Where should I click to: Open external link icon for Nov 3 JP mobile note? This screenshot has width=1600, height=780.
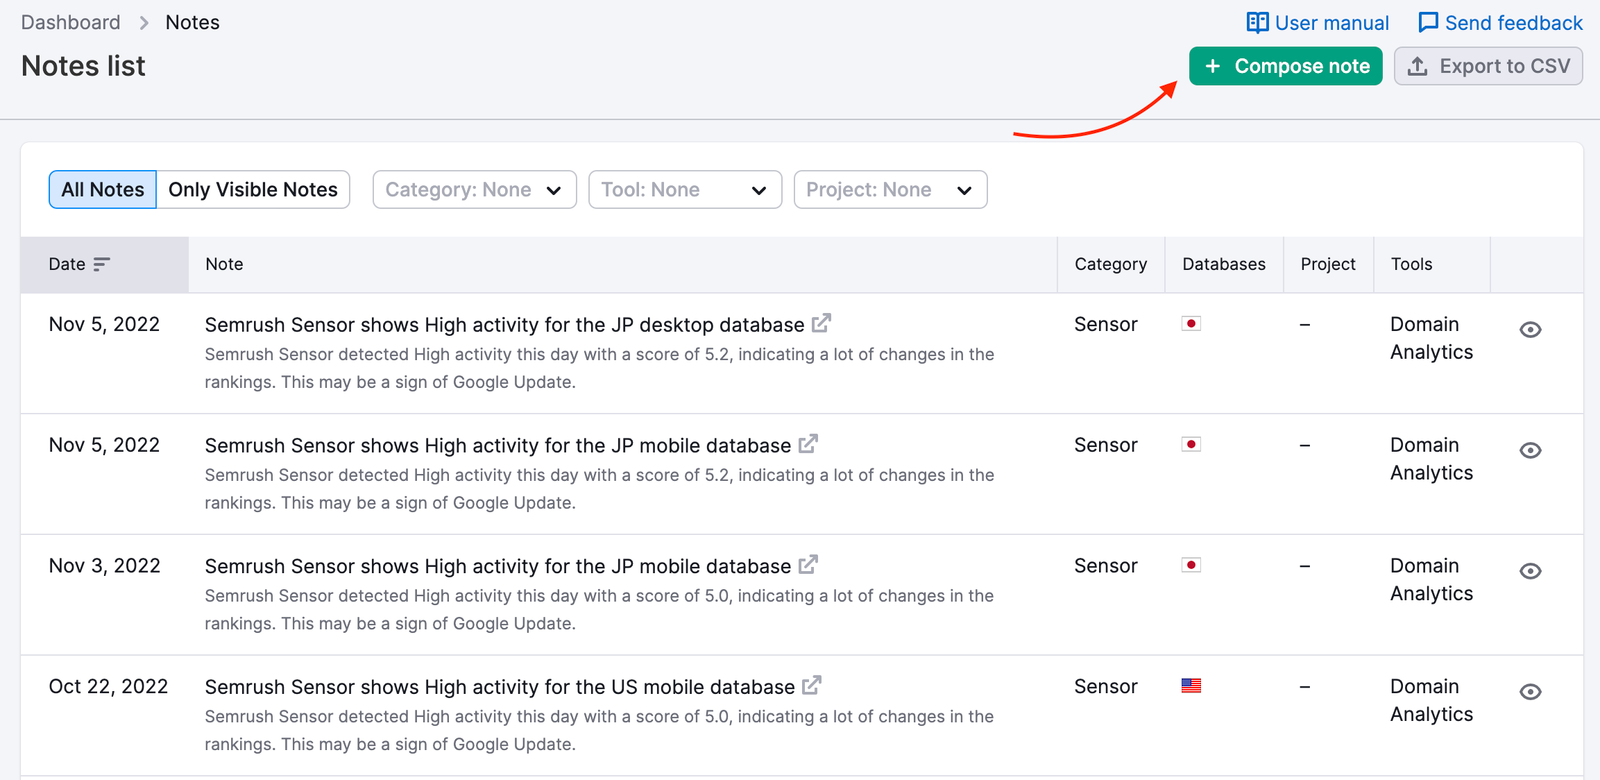tap(808, 565)
